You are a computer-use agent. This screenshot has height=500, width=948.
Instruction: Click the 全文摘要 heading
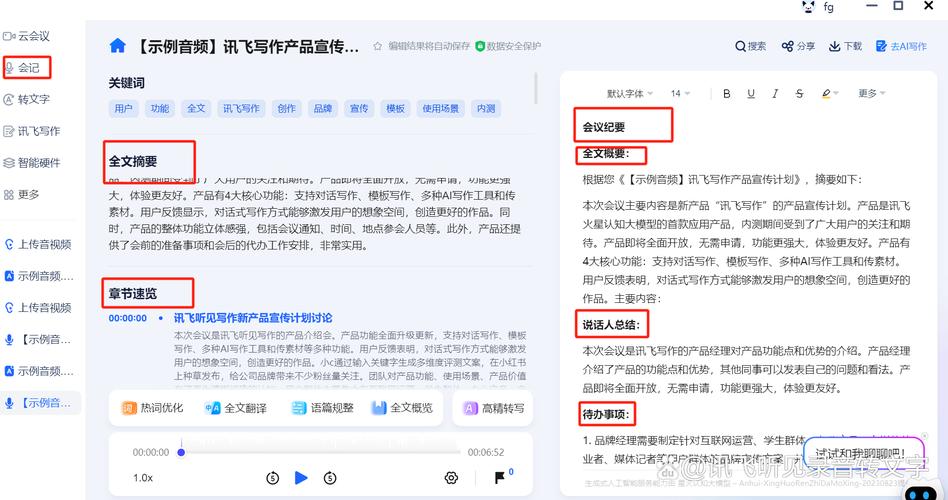point(133,161)
